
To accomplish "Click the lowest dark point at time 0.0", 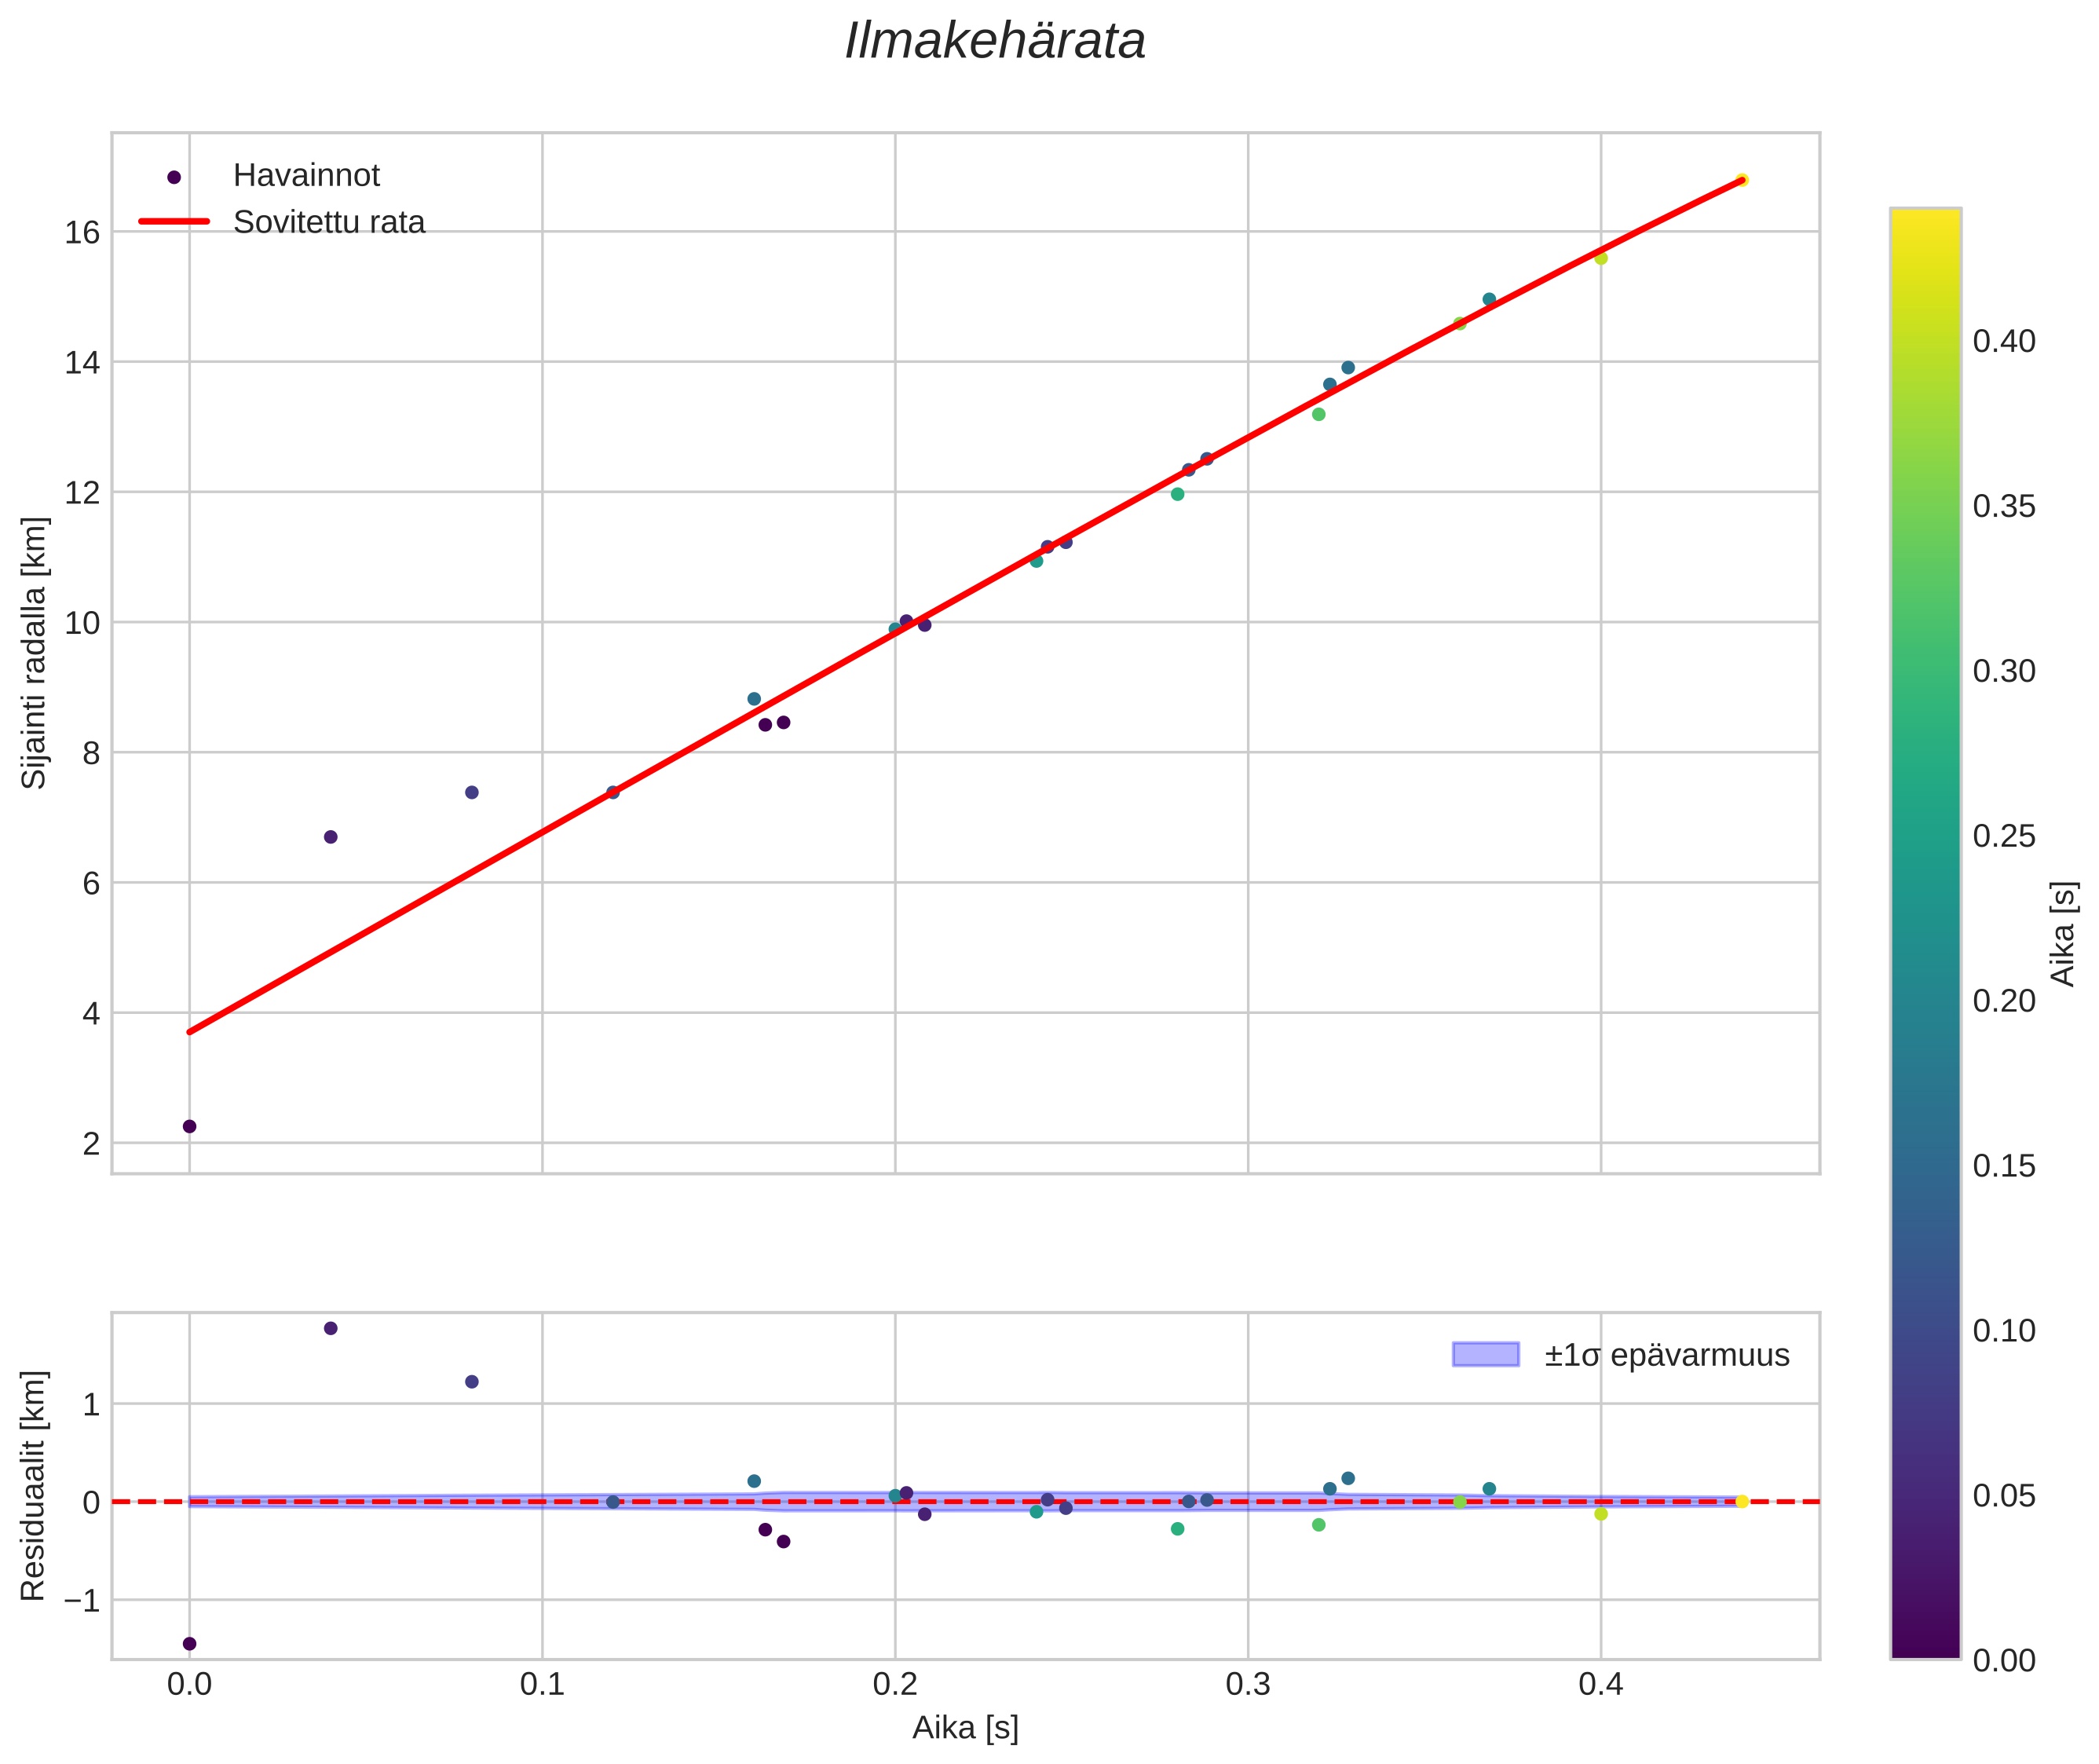I will coord(190,1126).
